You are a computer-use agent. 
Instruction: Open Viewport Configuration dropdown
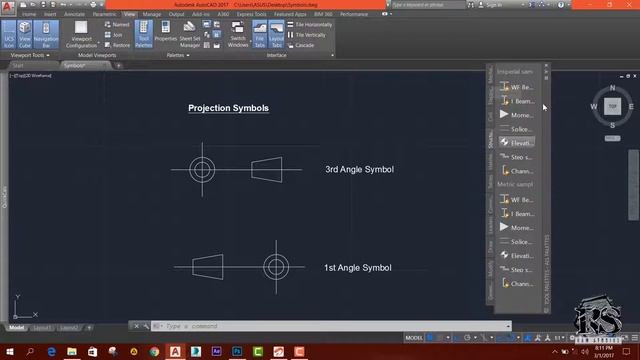pyautogui.click(x=81, y=34)
